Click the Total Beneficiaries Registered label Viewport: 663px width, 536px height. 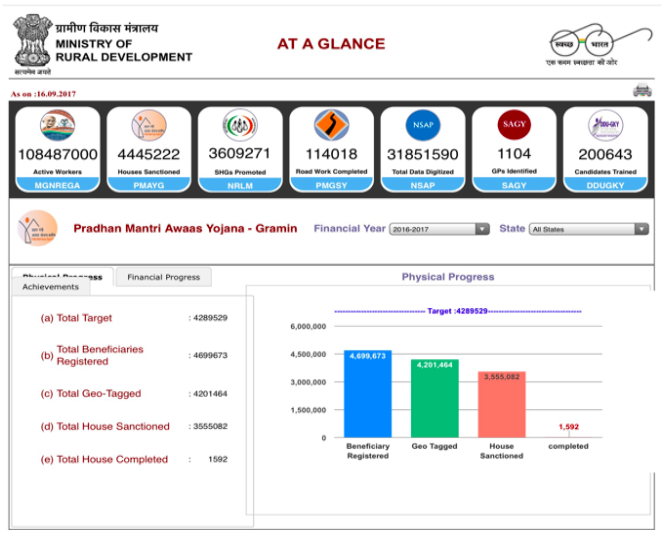coord(99,355)
